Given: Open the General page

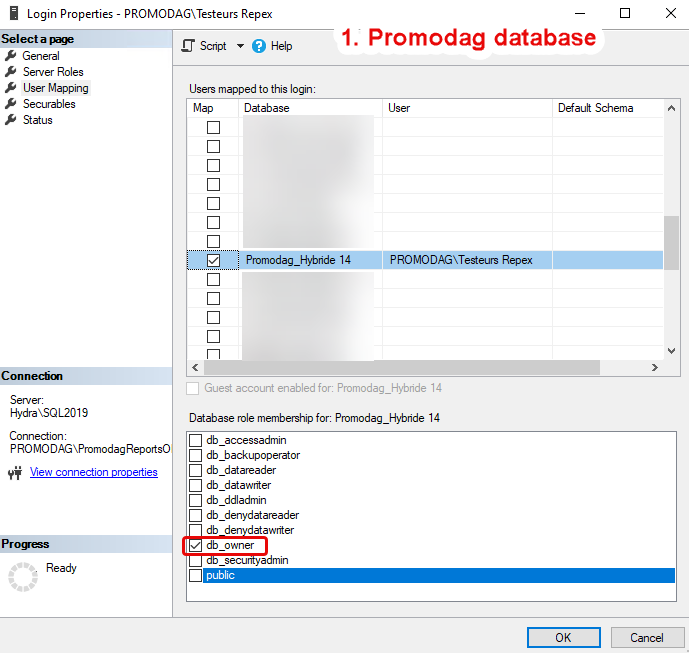Looking at the screenshot, I should (41, 56).
